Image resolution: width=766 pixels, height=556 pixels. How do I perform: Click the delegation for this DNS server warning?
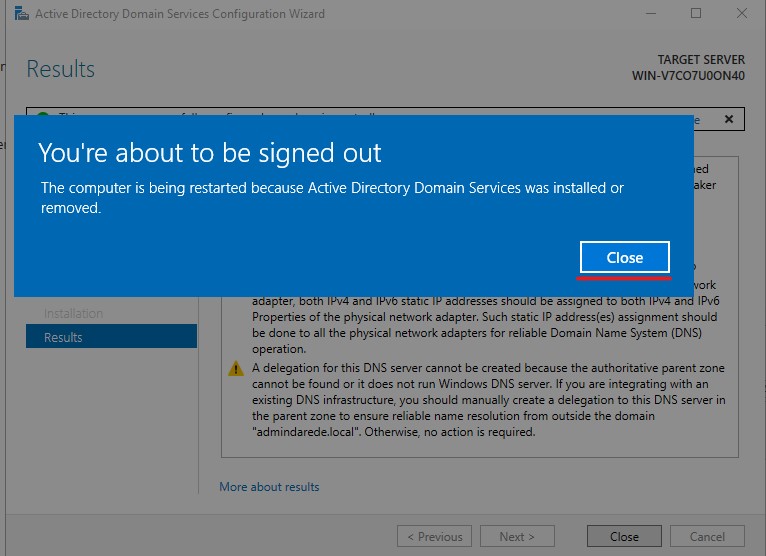tap(489, 400)
